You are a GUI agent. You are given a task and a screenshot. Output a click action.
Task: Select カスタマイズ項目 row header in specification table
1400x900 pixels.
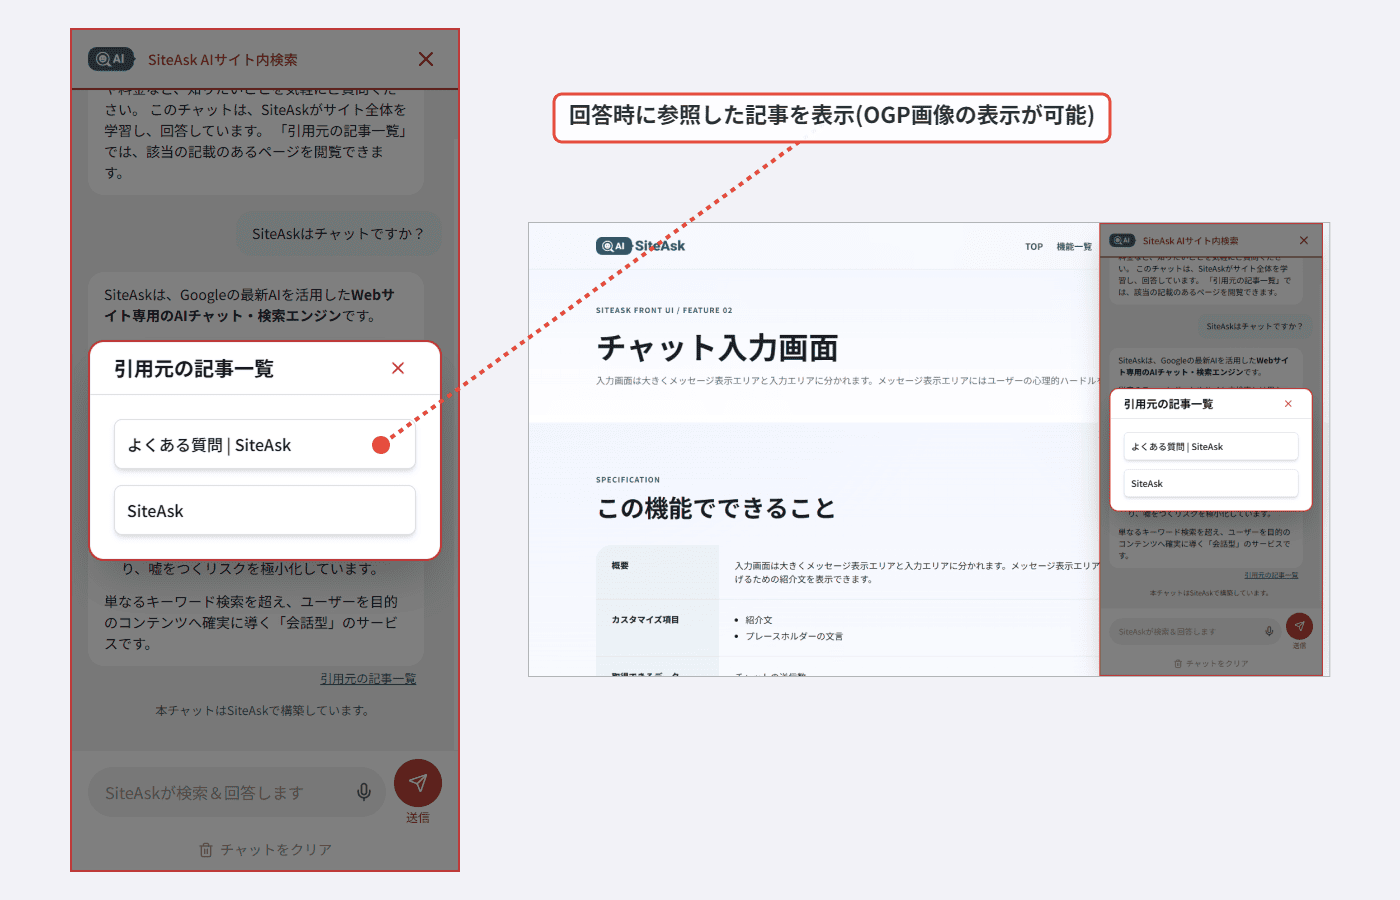(x=645, y=620)
